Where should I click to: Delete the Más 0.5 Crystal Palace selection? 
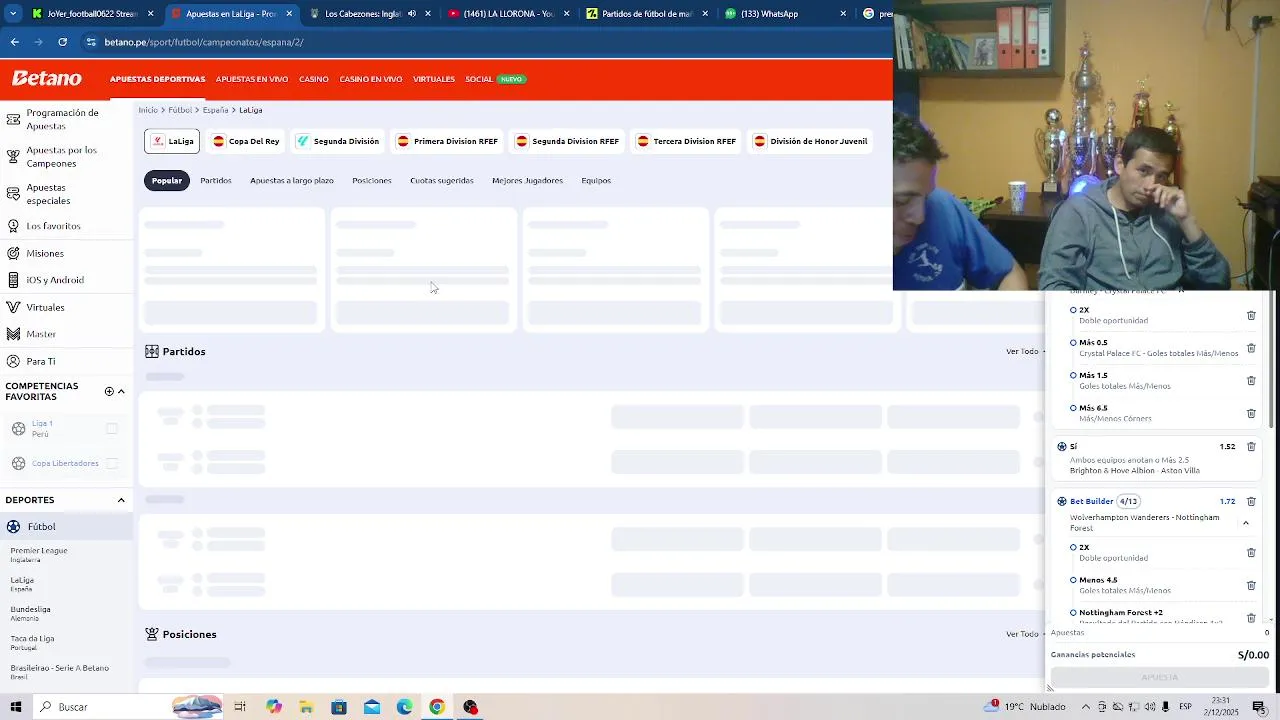pyautogui.click(x=1251, y=348)
